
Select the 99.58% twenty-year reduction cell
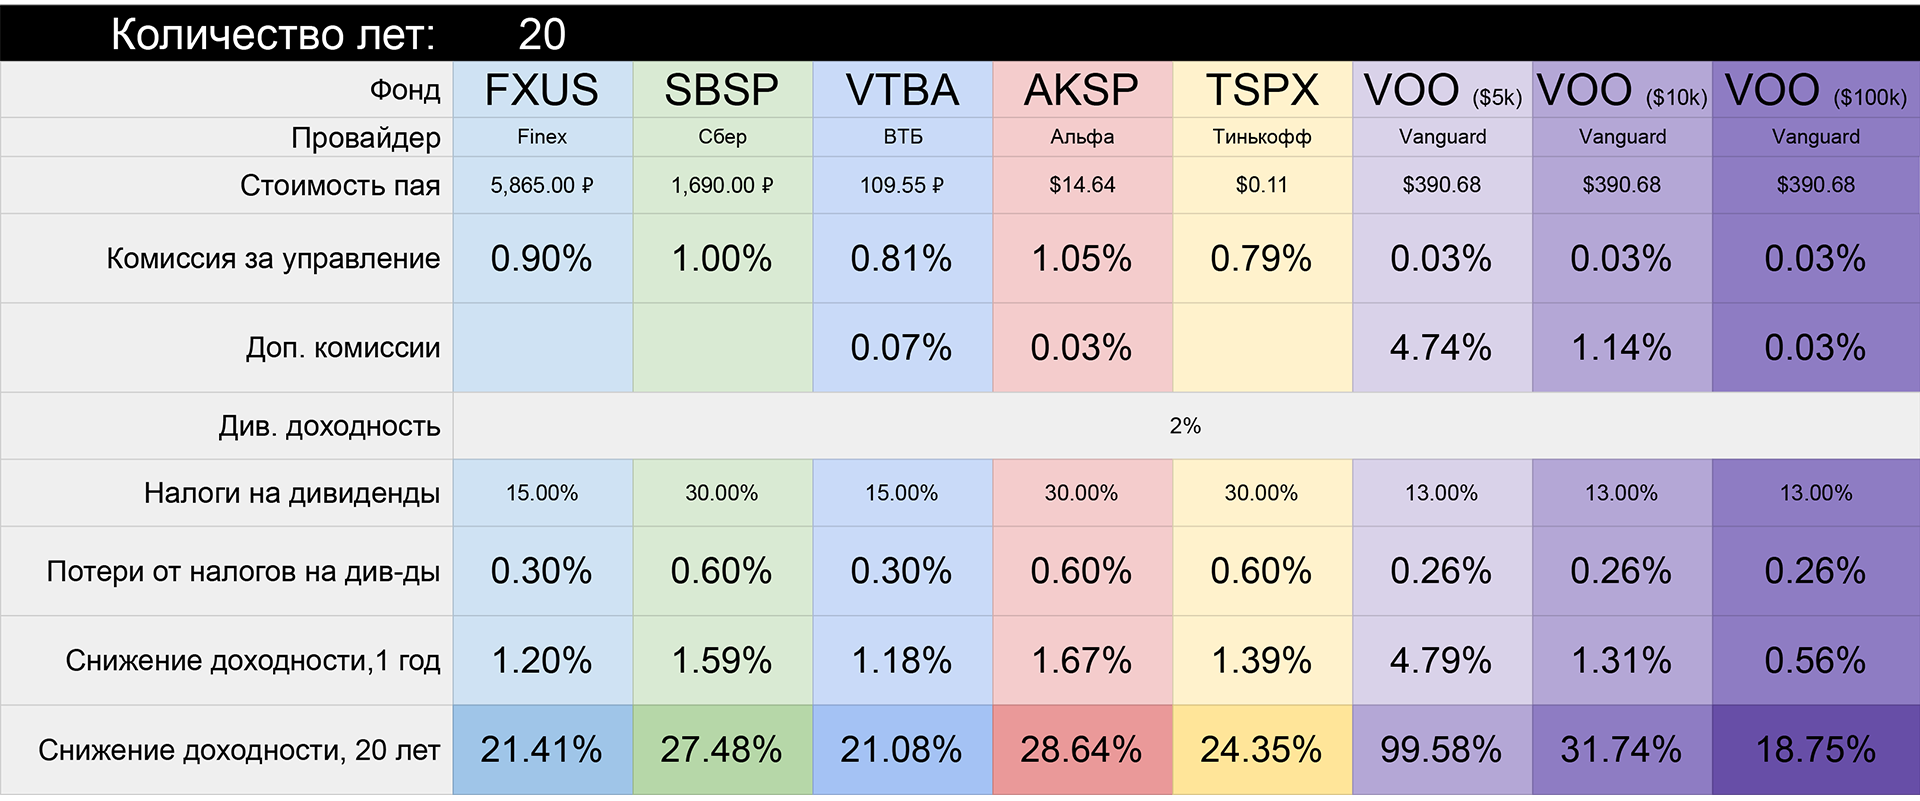[x=1441, y=750]
